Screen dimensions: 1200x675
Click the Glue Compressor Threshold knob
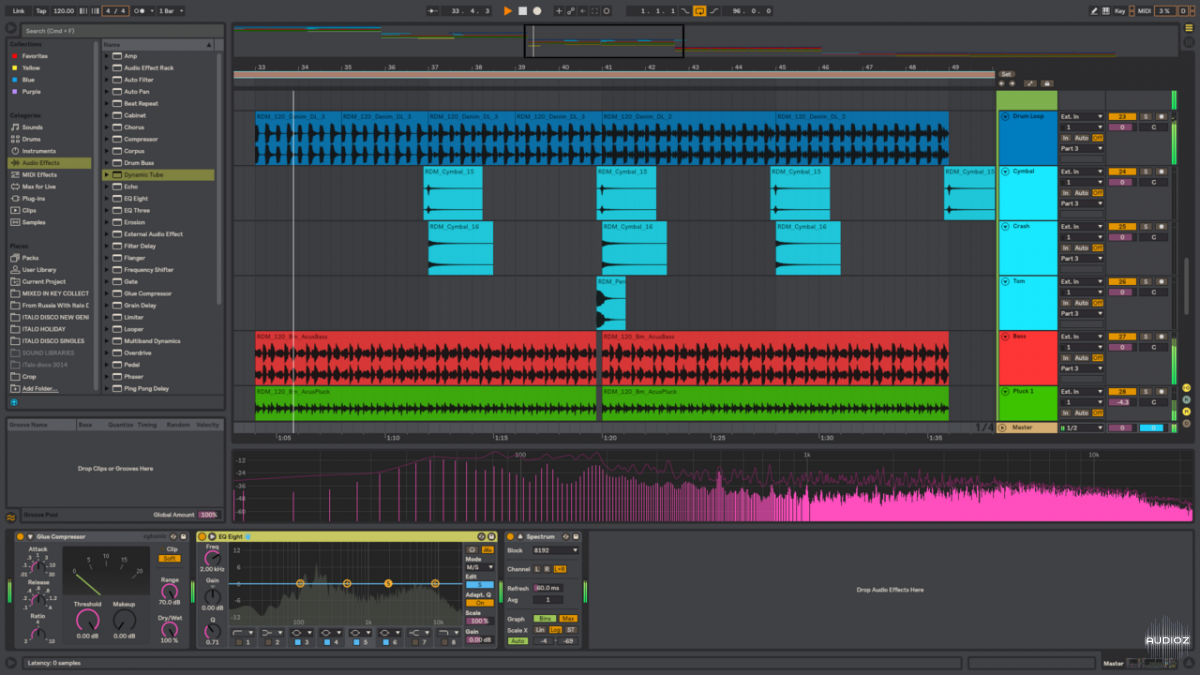tap(87, 620)
